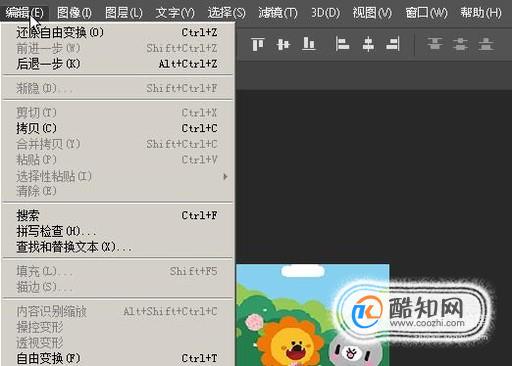The width and height of the screenshot is (512, 366).
Task: Select the distribute top edges icon
Action: 435,44
